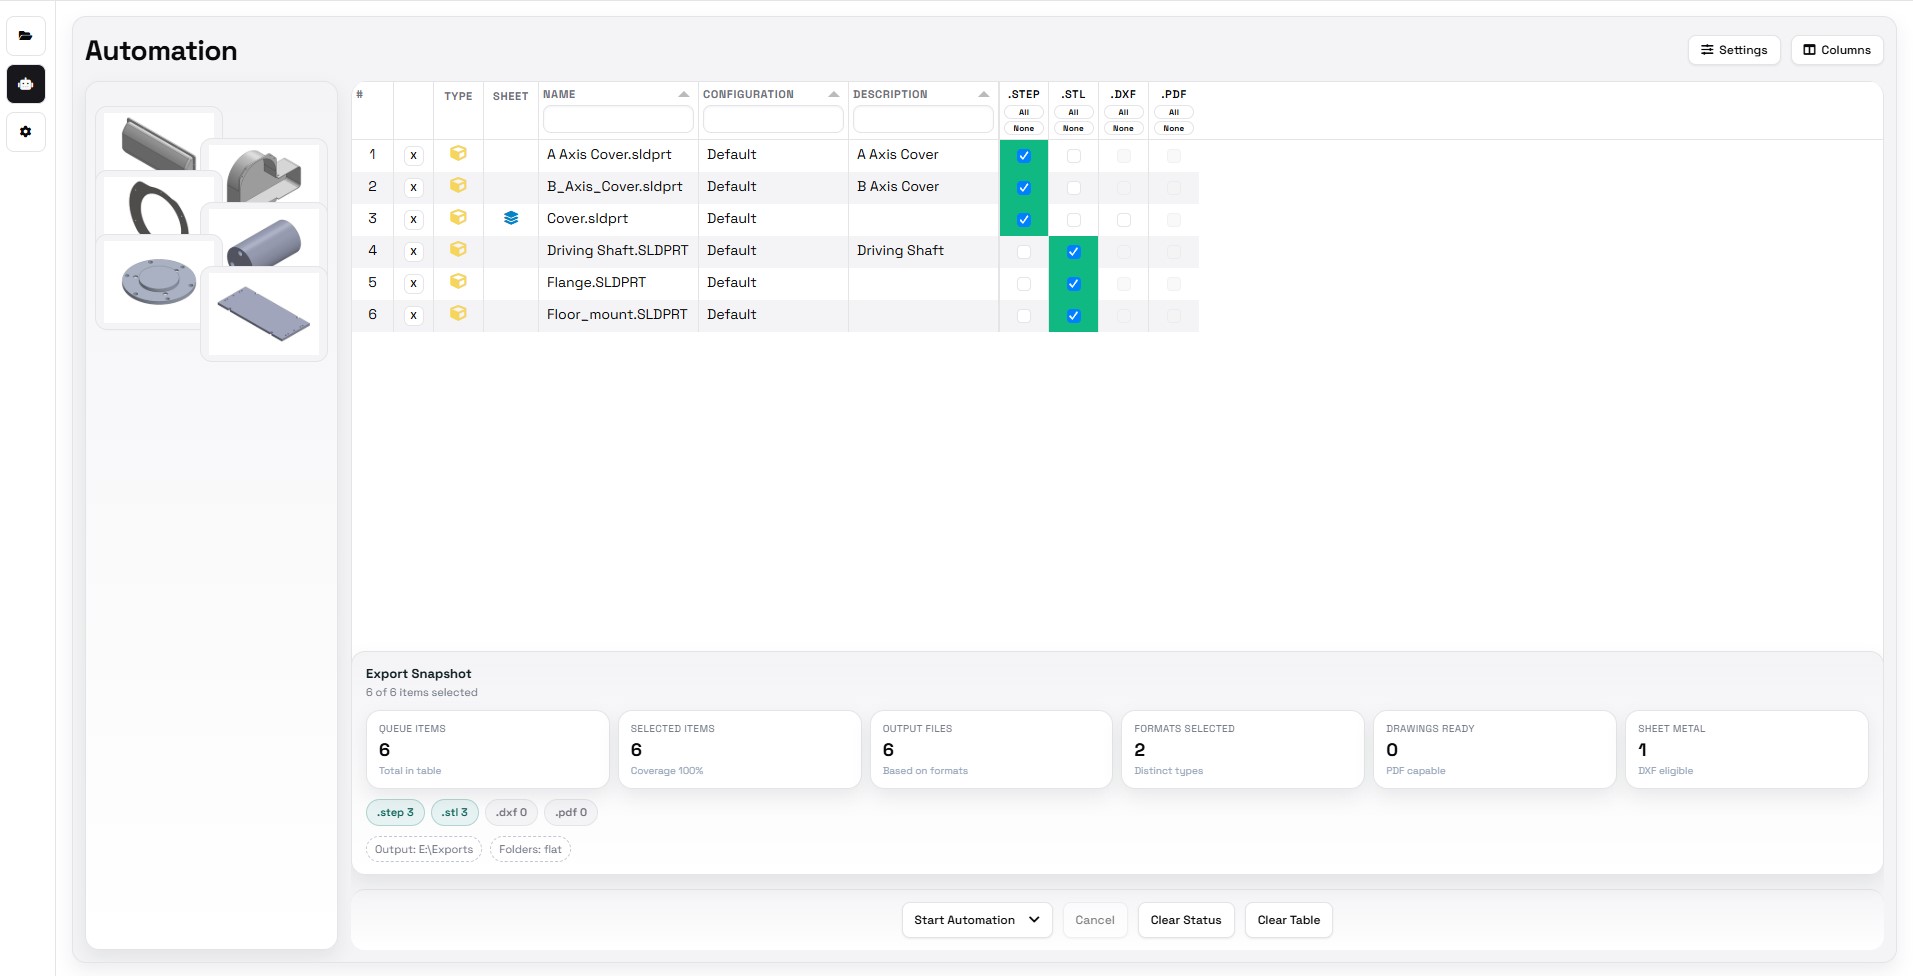Click the .stl 3 format chip
Image resolution: width=1913 pixels, height=976 pixels.
455,813
